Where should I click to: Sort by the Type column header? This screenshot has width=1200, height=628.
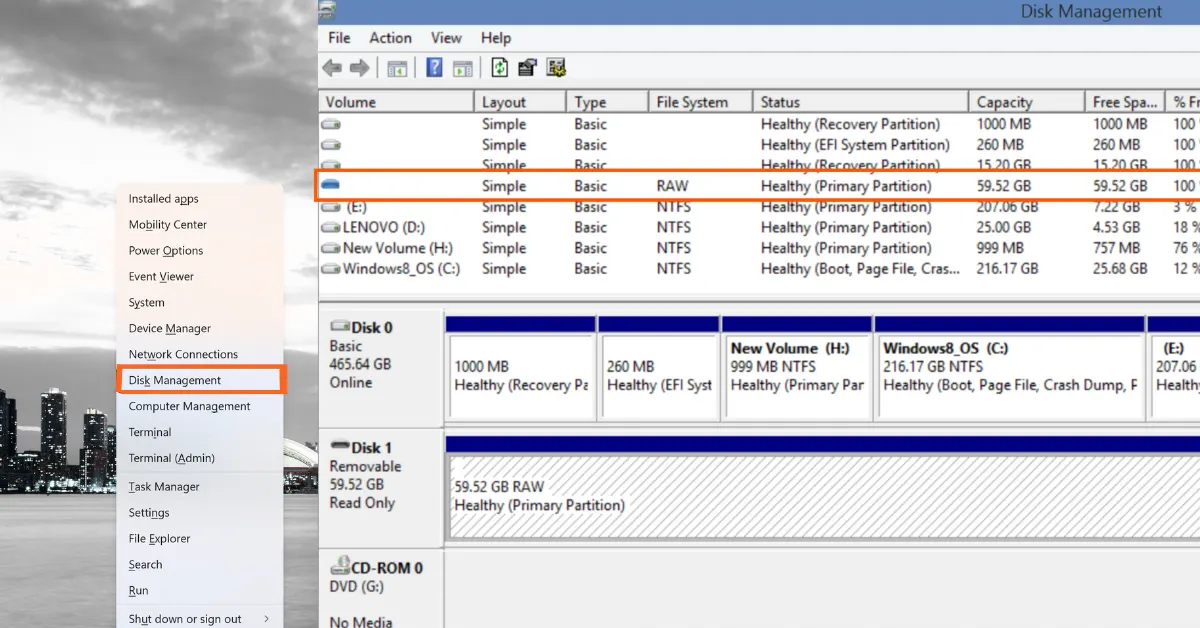click(607, 102)
